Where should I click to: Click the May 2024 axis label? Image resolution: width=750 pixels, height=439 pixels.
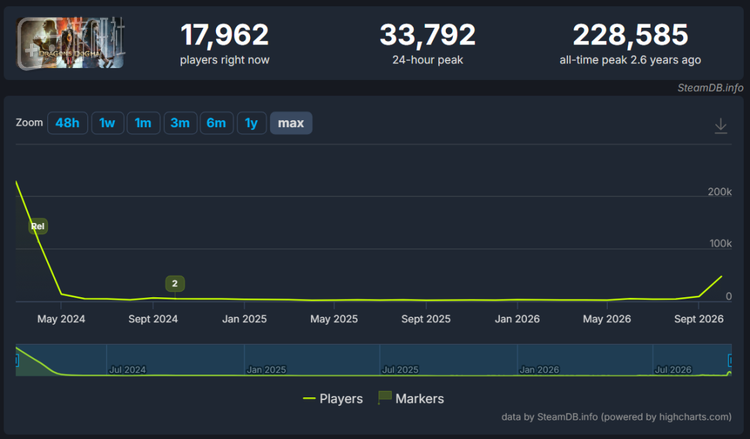tap(61, 319)
